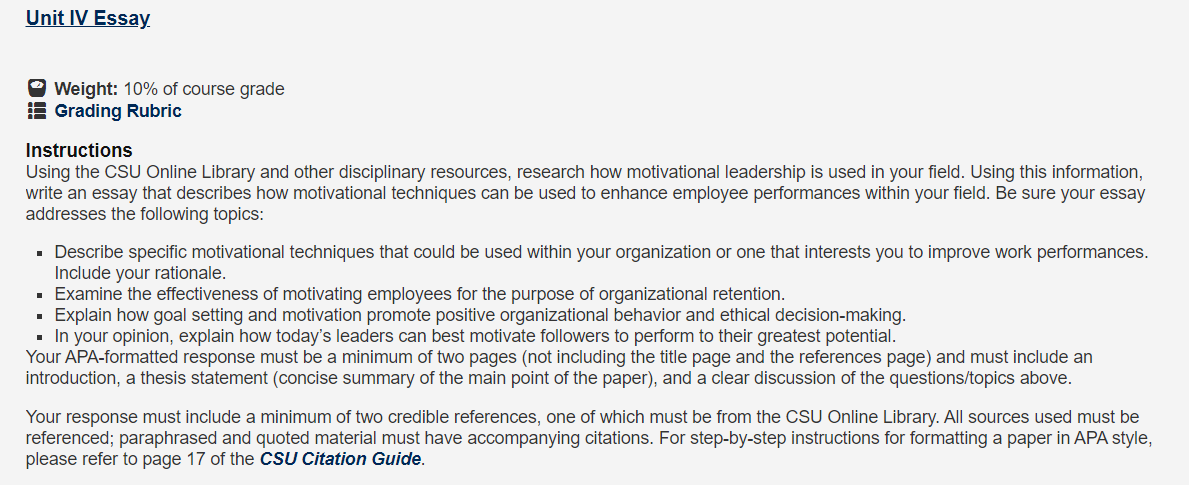Click the bold Weight: label
1189x485 pixels.
[86, 89]
